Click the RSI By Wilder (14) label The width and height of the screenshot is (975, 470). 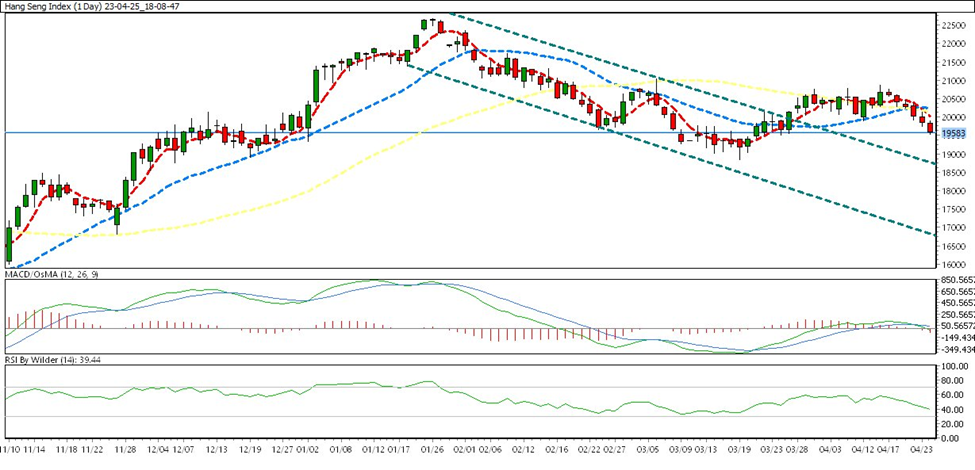point(53,359)
